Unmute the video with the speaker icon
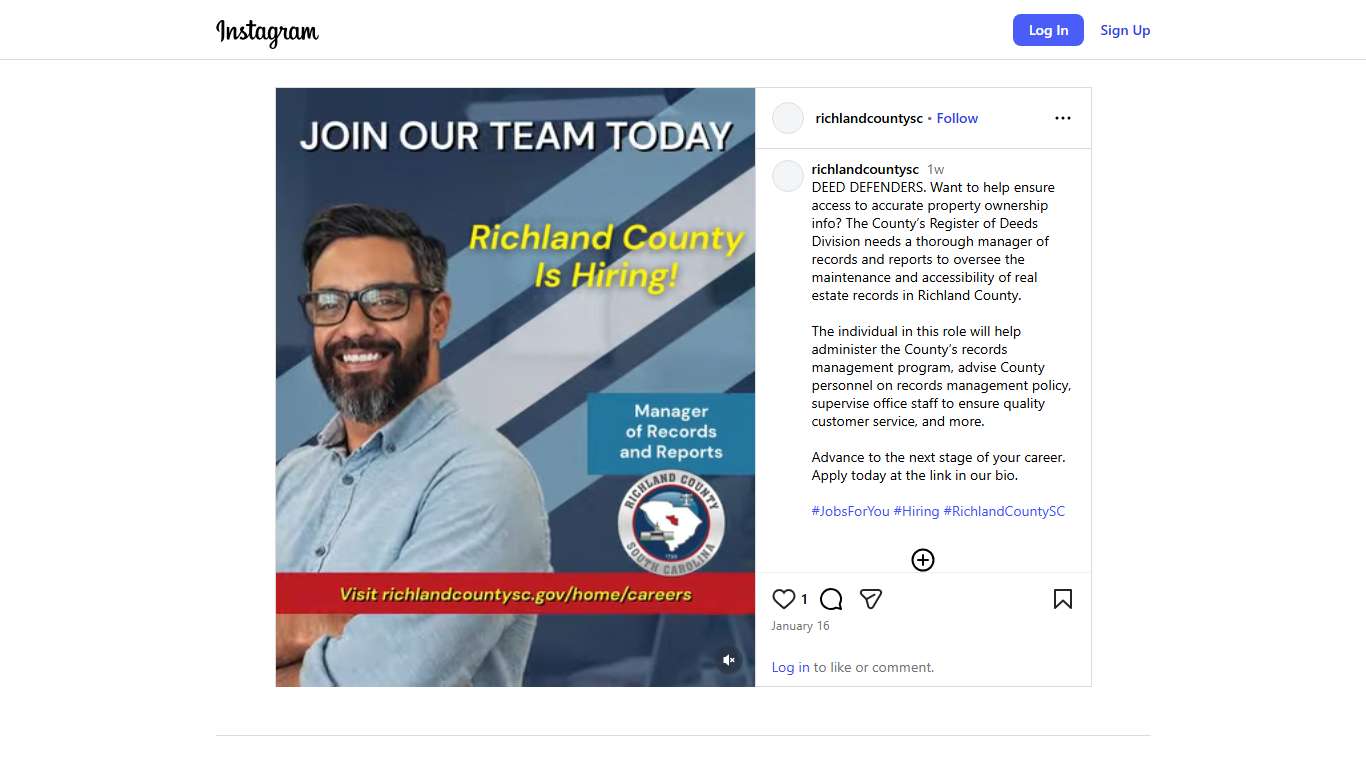The width and height of the screenshot is (1366, 768). (729, 660)
